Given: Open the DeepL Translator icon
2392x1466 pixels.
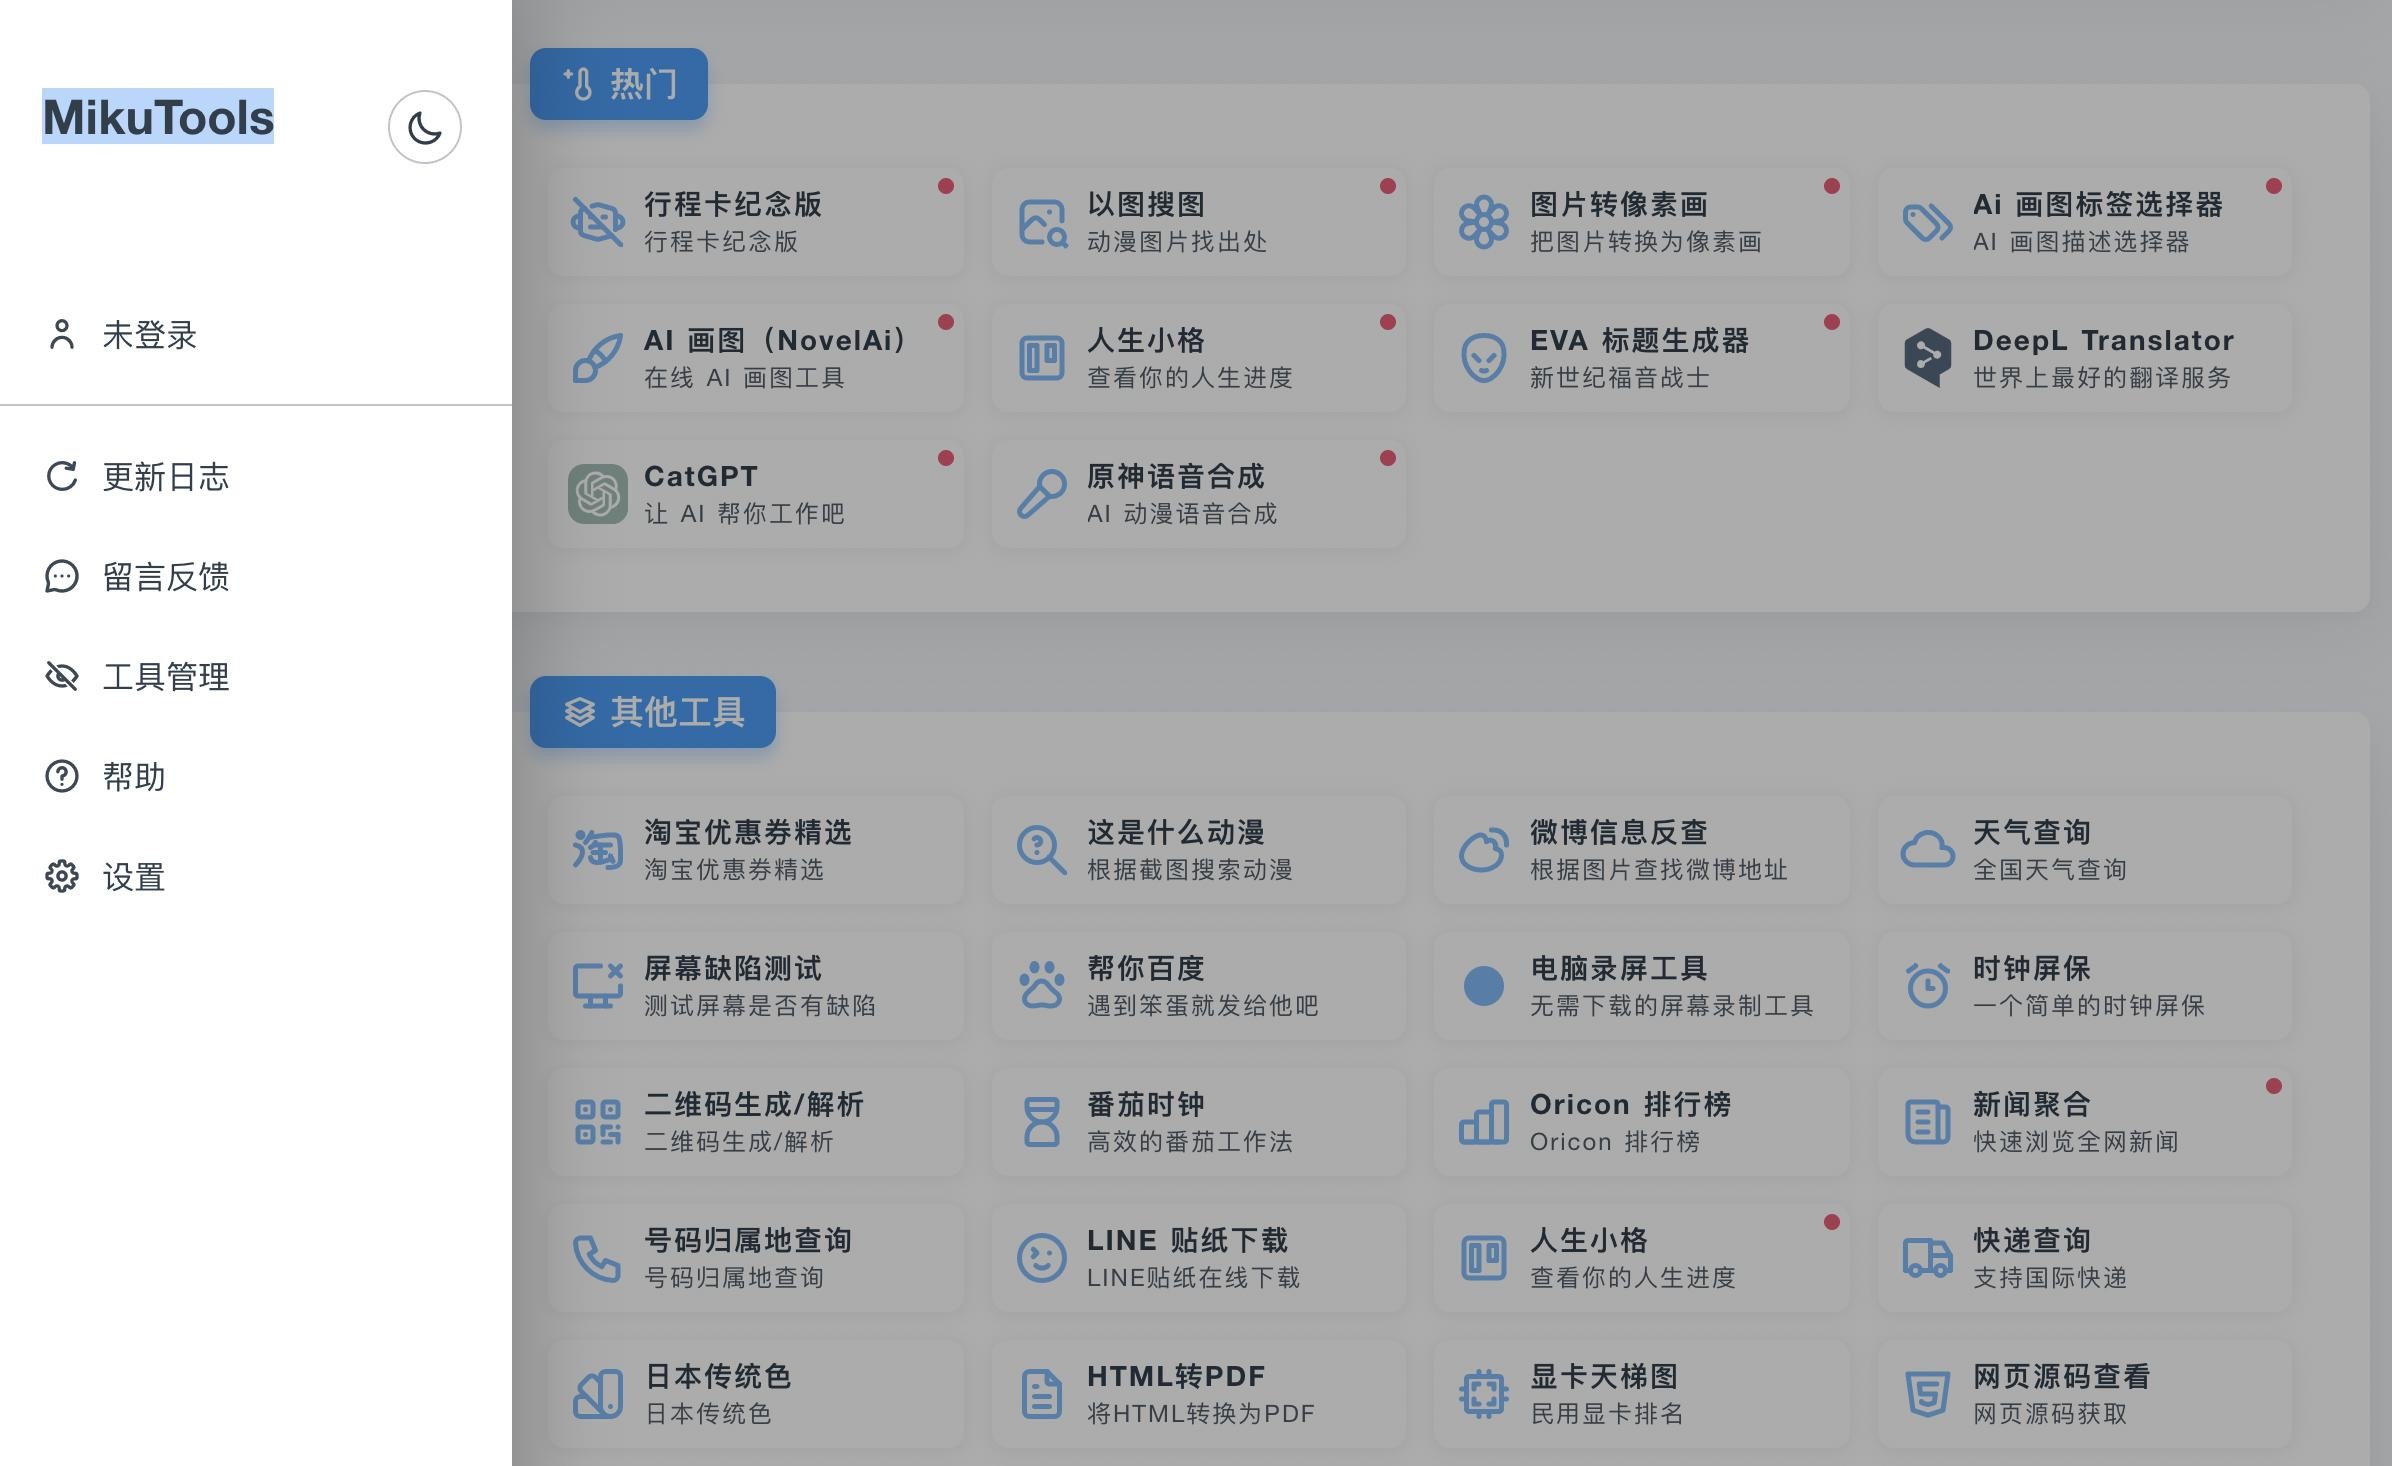Looking at the screenshot, I should 1927,357.
